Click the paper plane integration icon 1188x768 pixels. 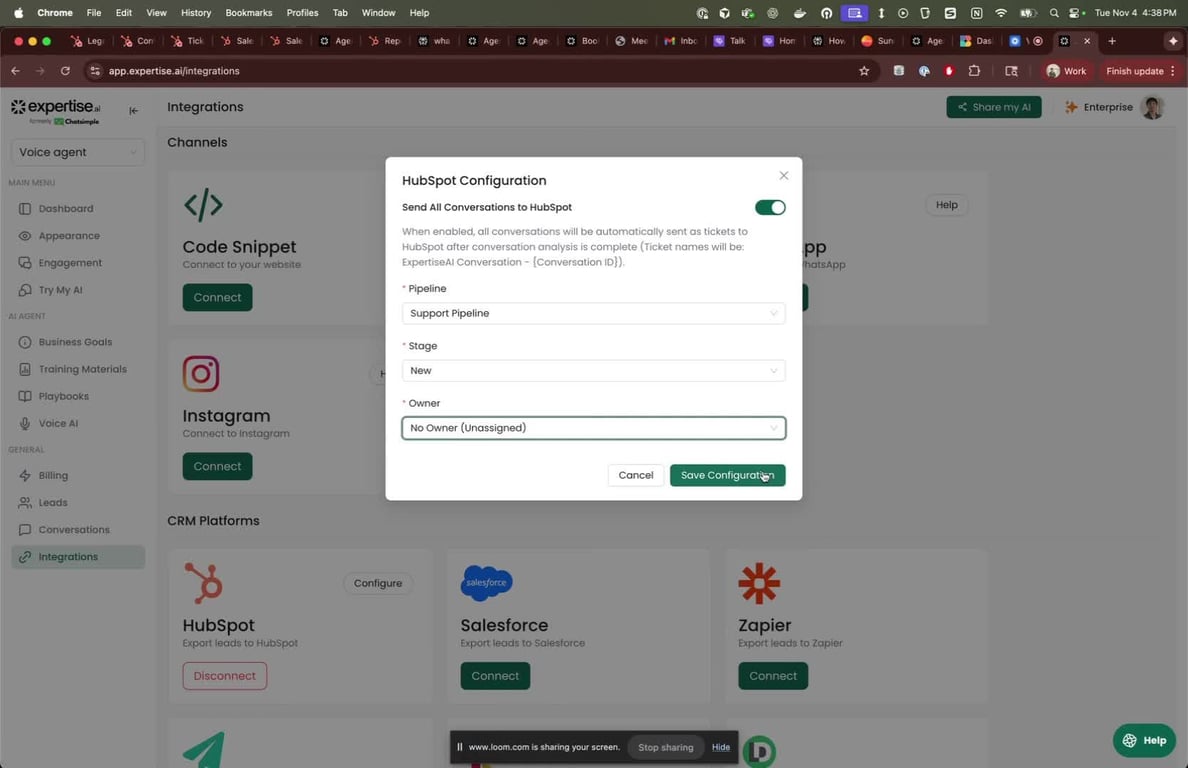coord(203,750)
